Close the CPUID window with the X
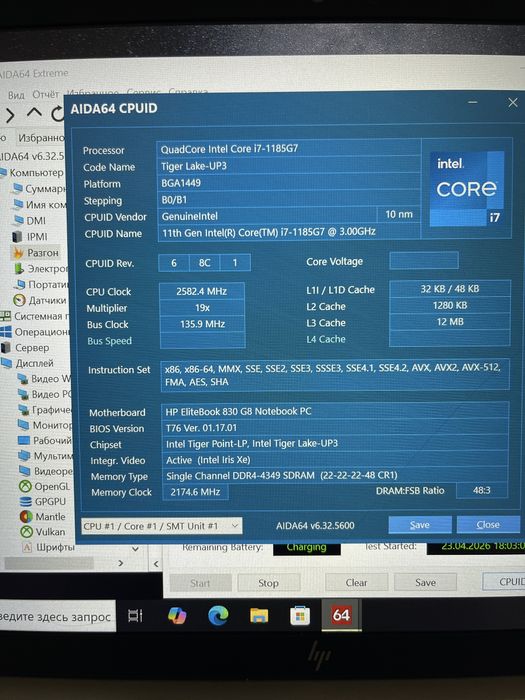525x700 pixels. 513,103
